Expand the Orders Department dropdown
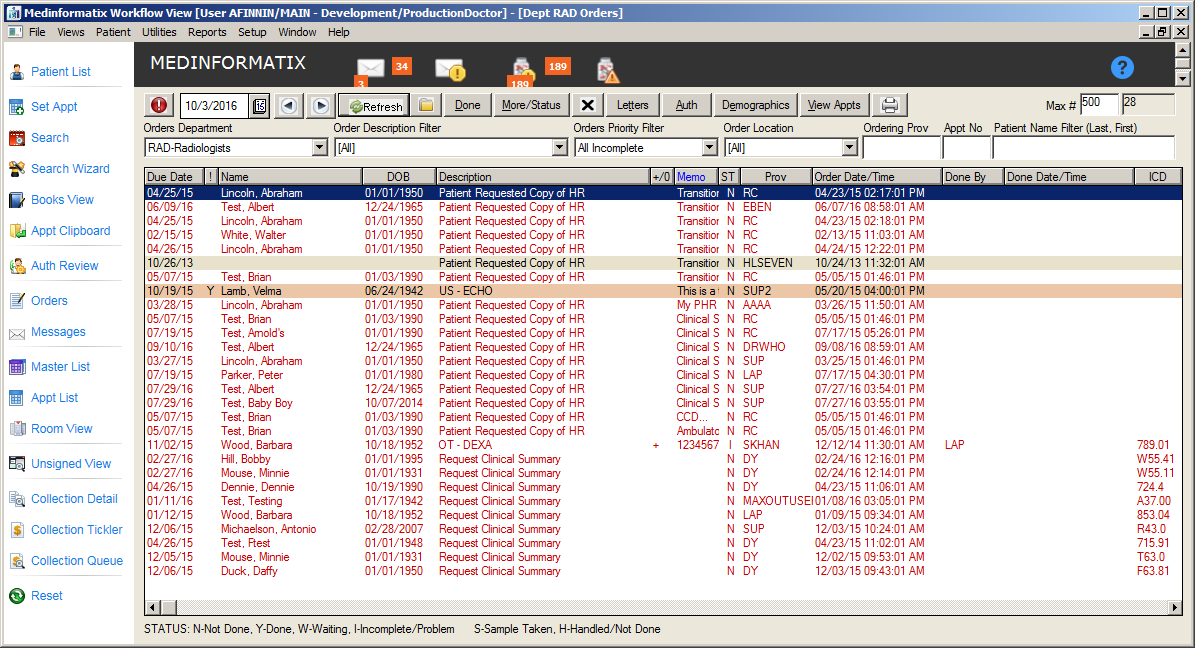1195x648 pixels. point(319,148)
